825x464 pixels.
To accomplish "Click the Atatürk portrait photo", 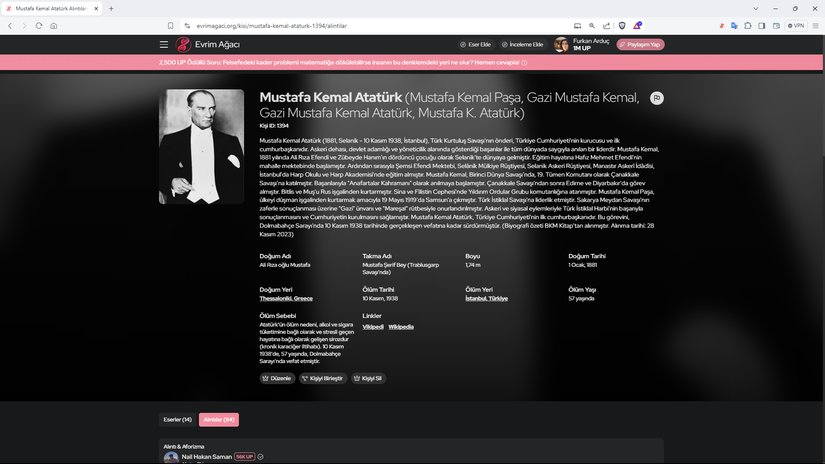I will pyautogui.click(x=201, y=147).
